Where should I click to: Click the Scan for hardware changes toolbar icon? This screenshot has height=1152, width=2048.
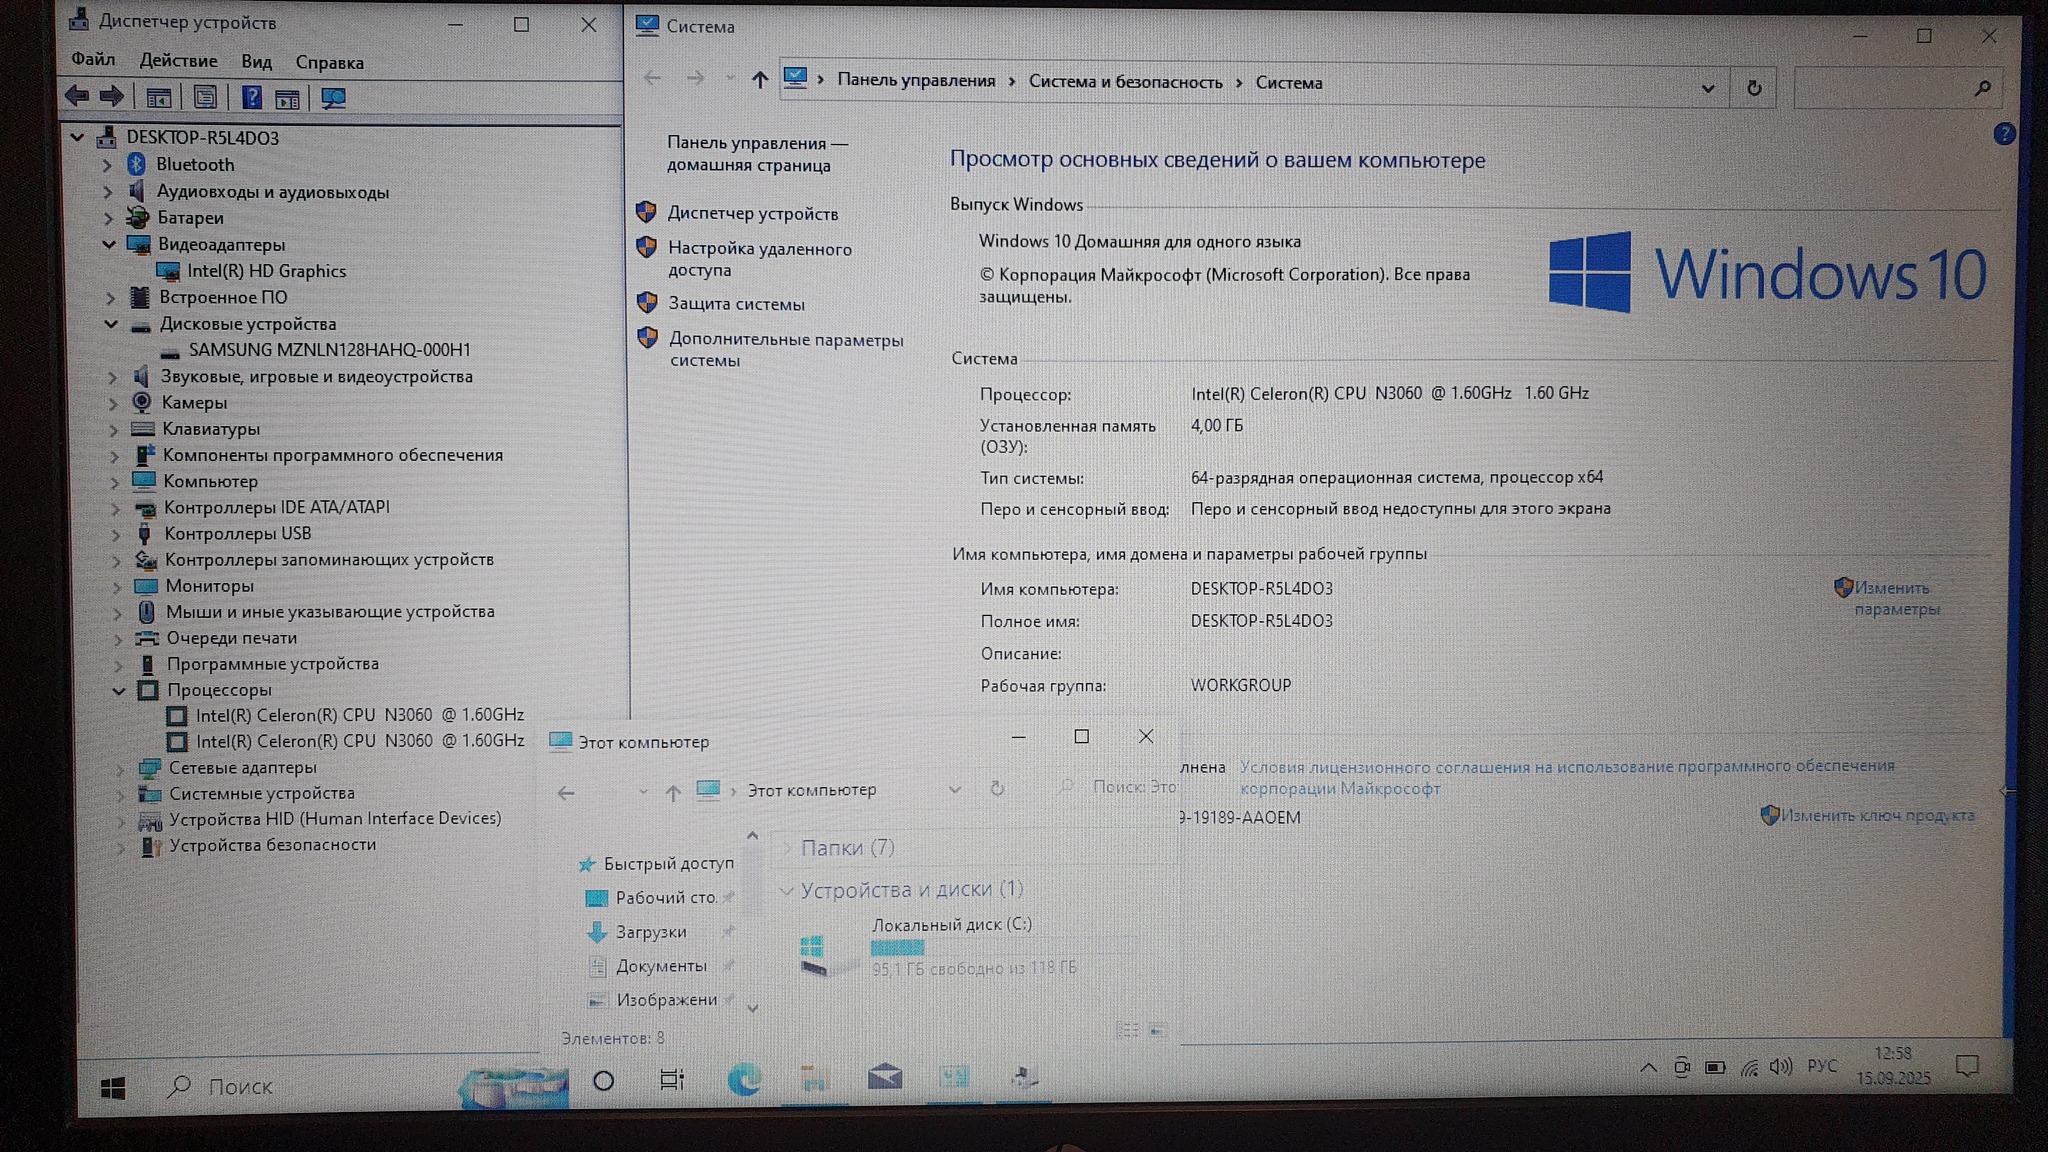[x=333, y=98]
